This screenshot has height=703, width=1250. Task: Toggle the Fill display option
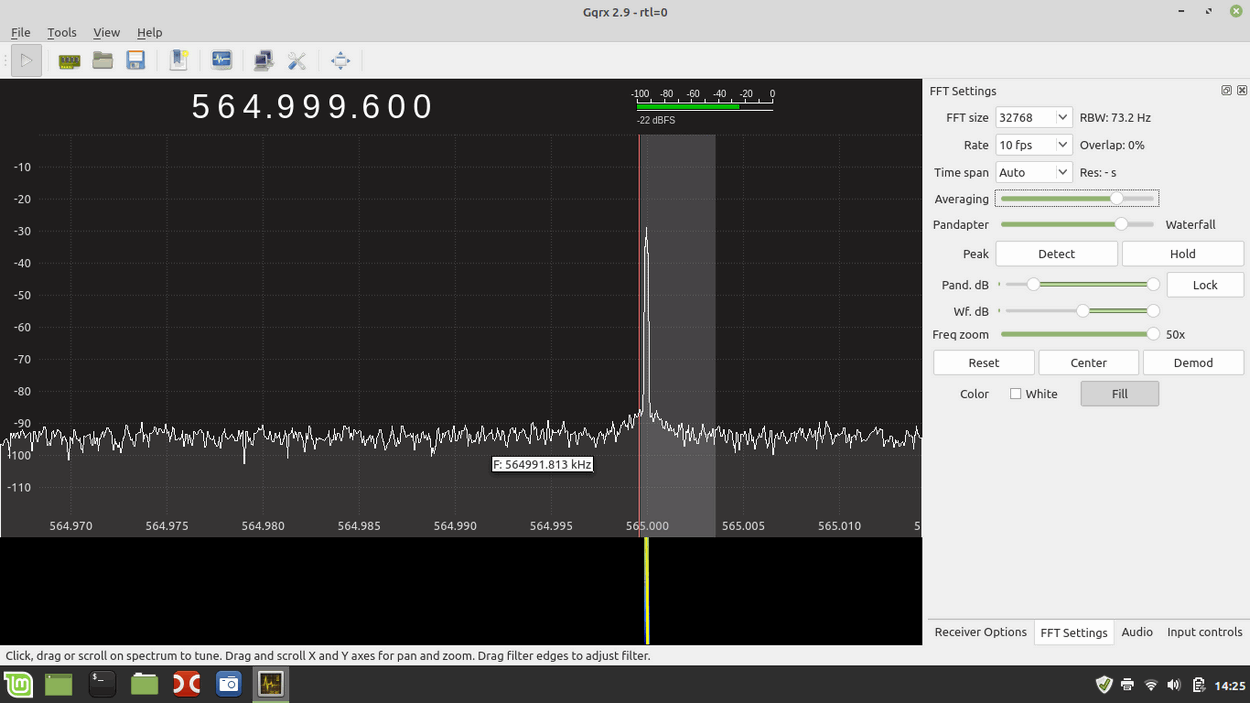pos(1119,393)
